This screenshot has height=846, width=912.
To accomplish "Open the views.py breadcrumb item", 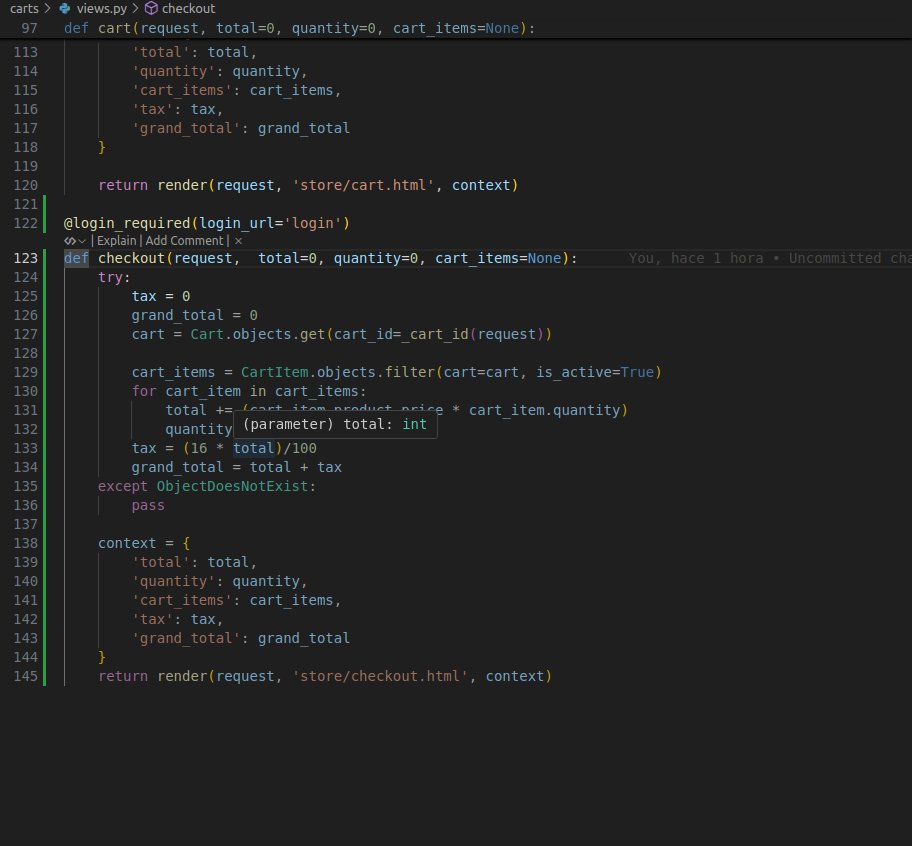I will point(102,8).
